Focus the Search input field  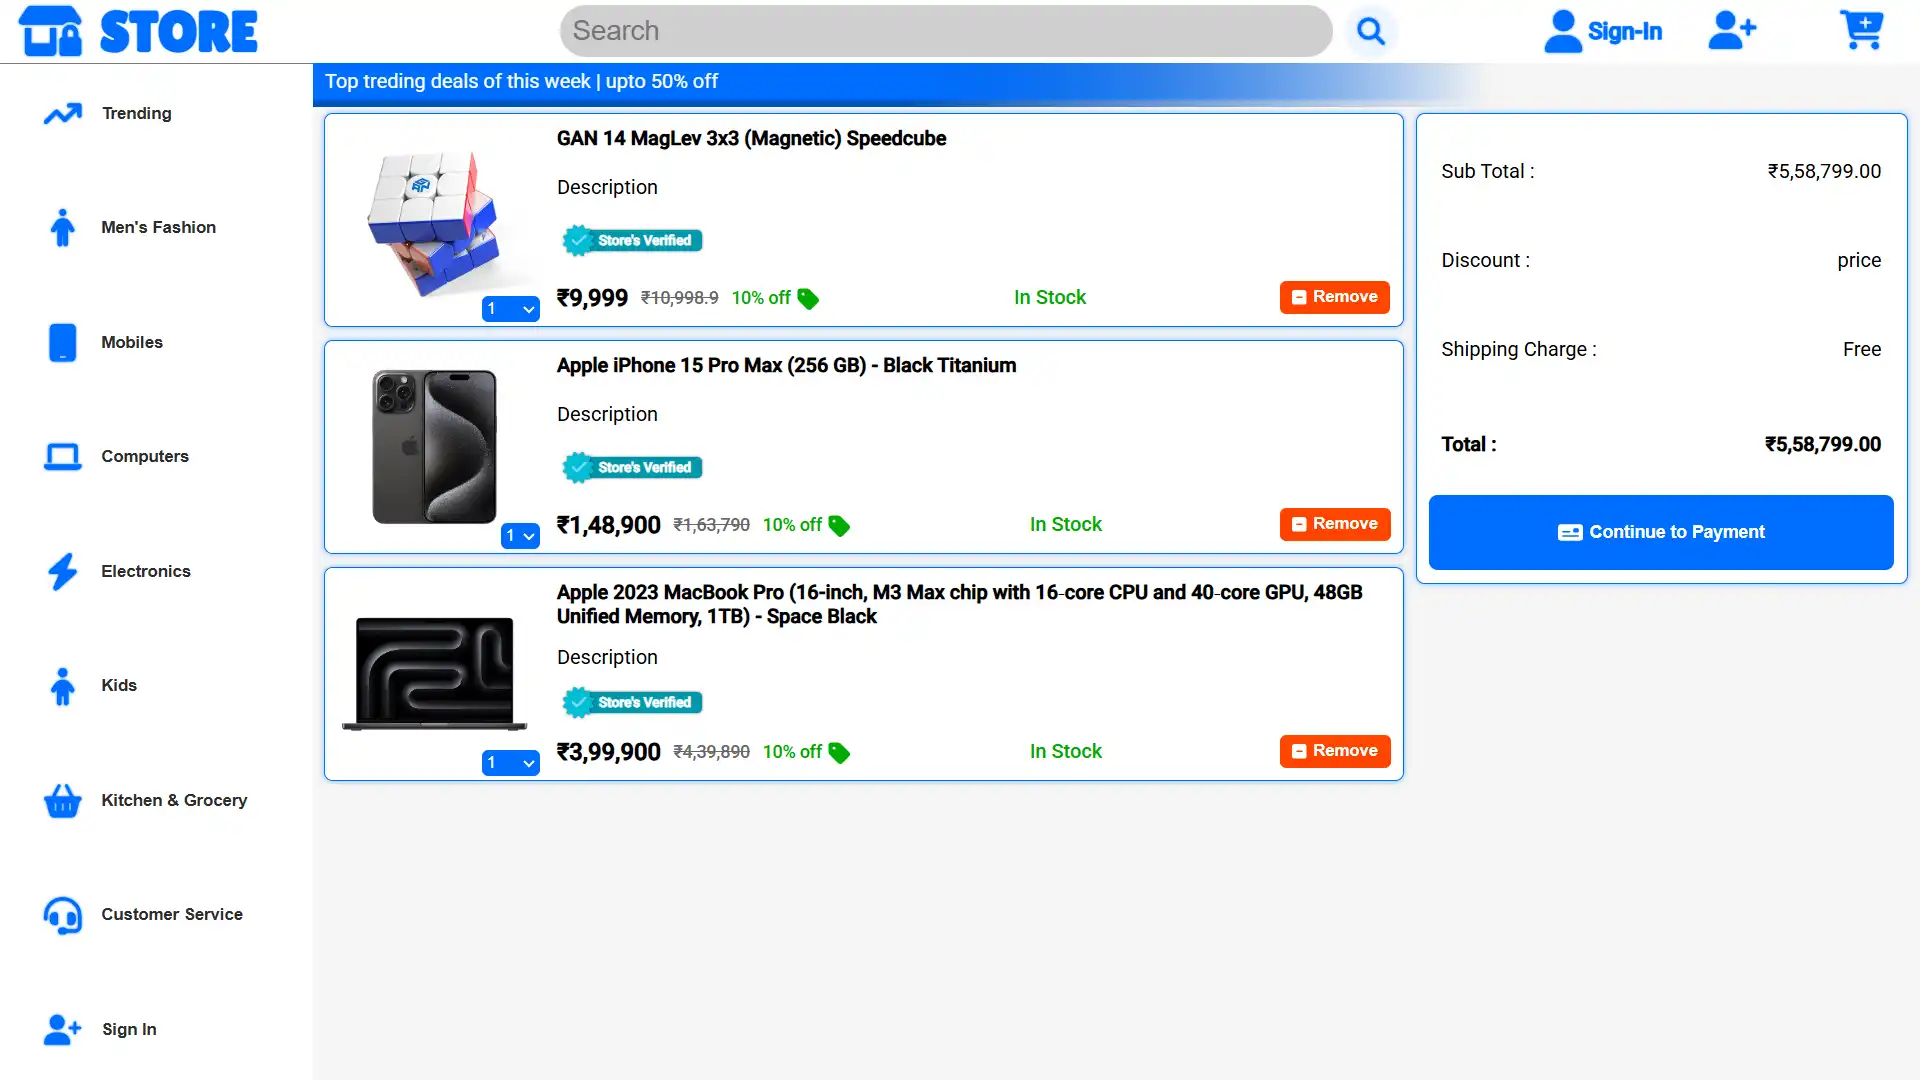click(946, 31)
